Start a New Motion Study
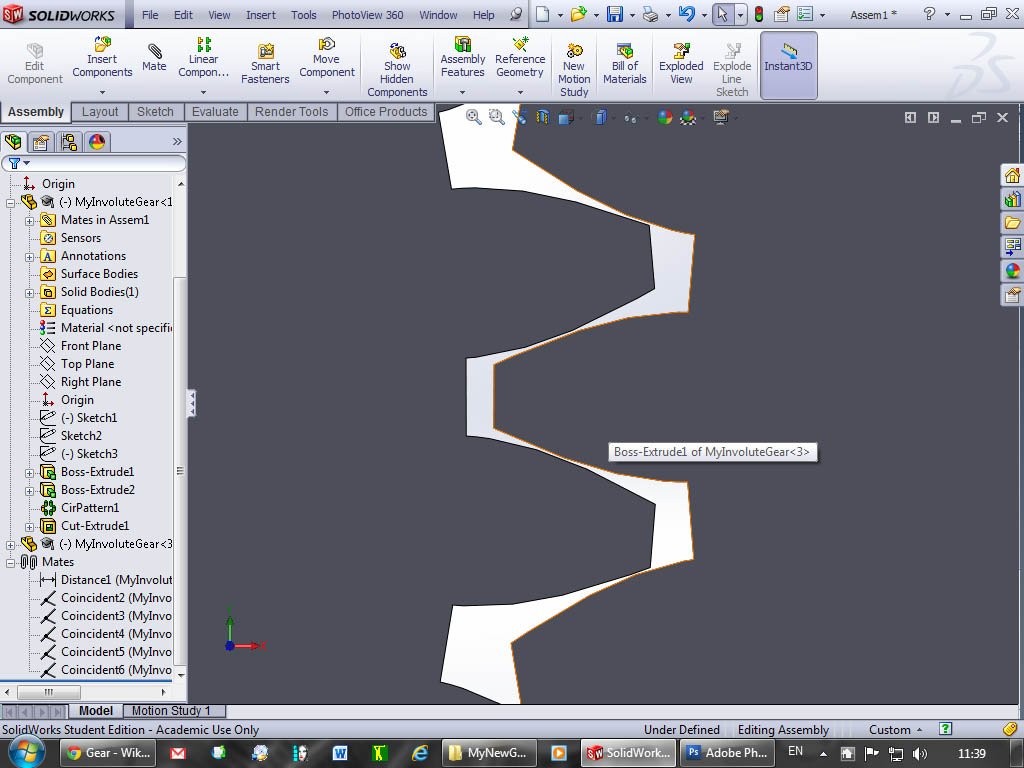 click(x=574, y=71)
